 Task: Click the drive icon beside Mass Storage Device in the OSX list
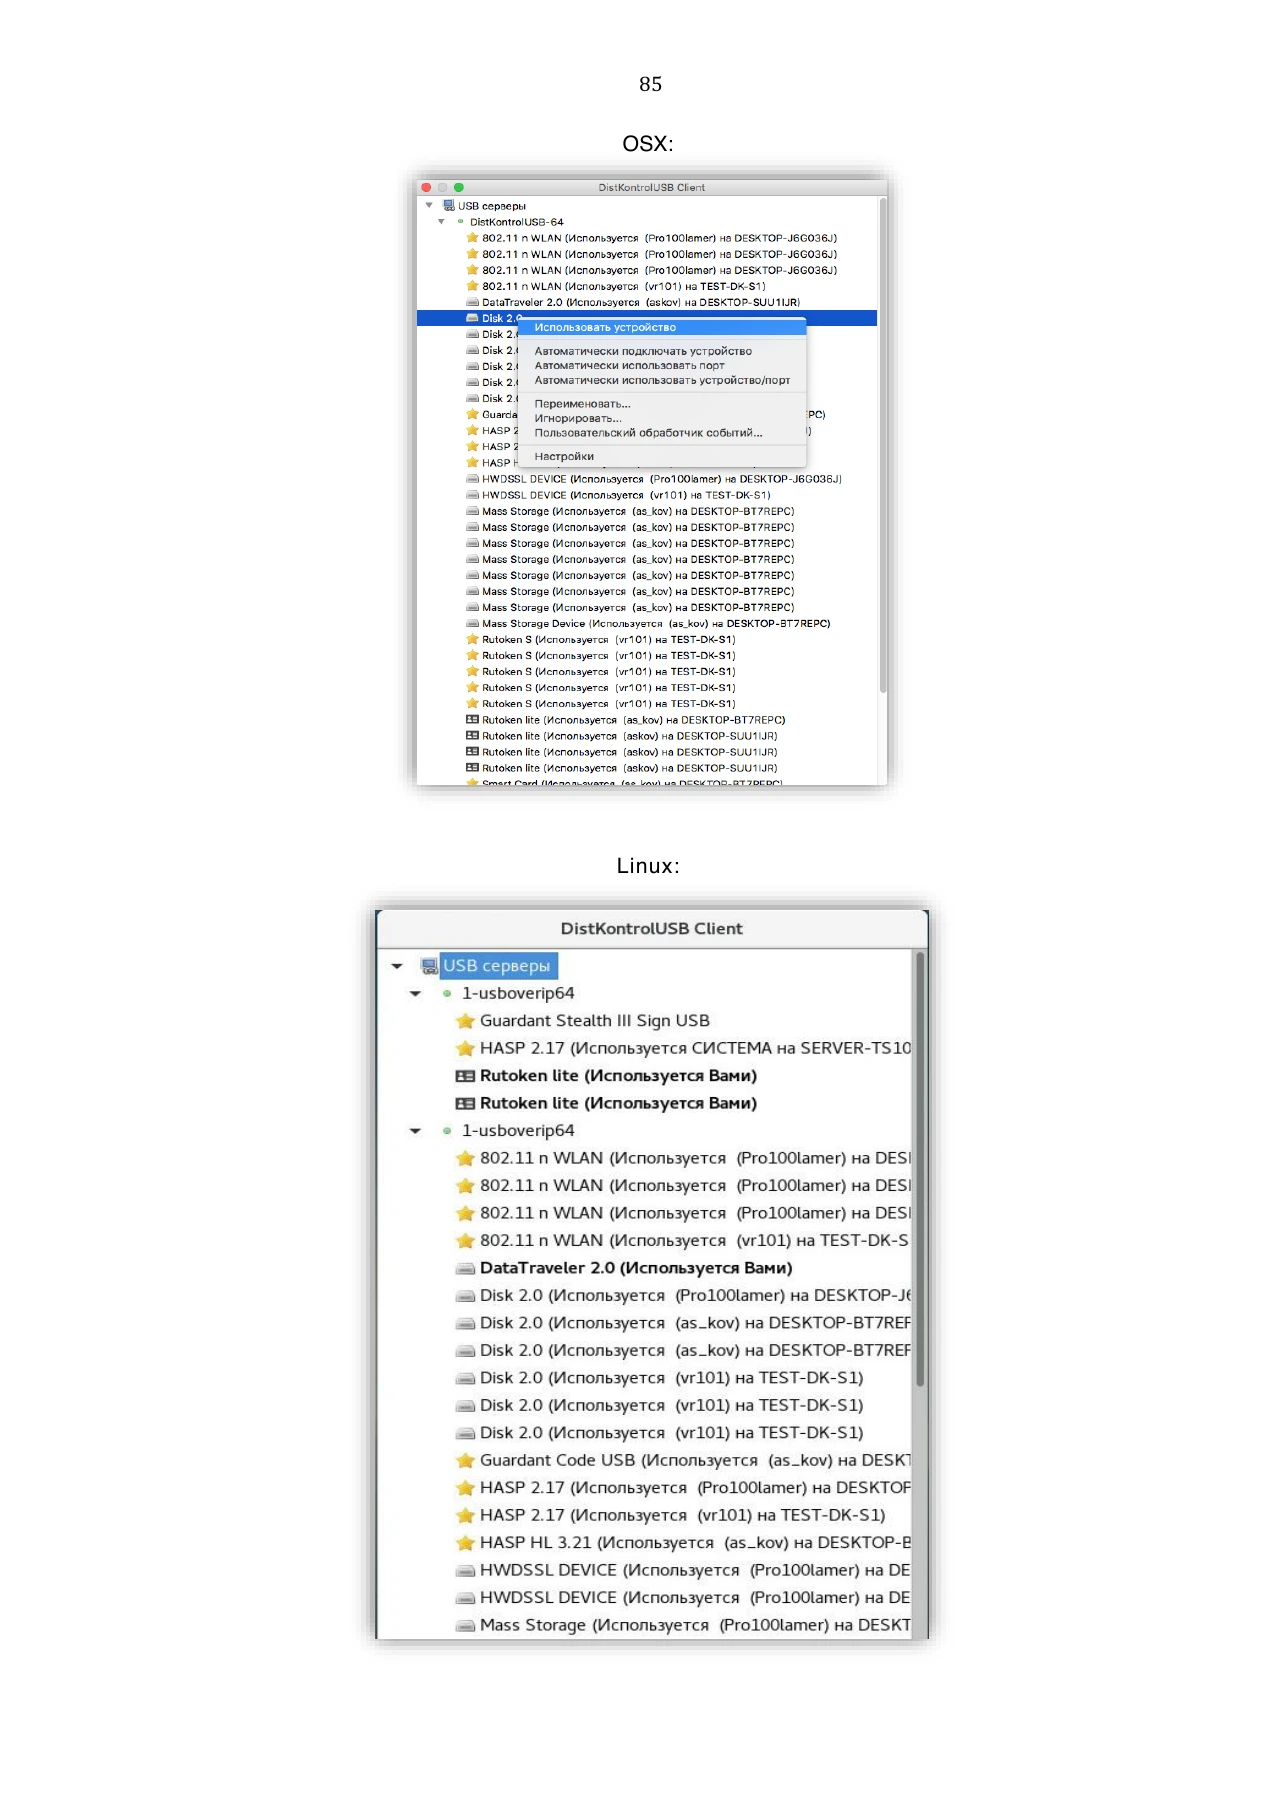coord(472,623)
